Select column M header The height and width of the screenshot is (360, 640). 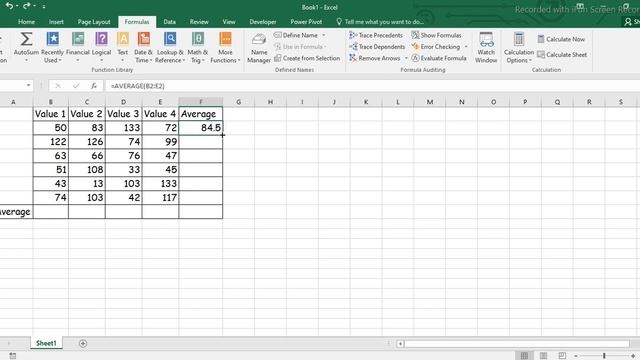coord(430,102)
